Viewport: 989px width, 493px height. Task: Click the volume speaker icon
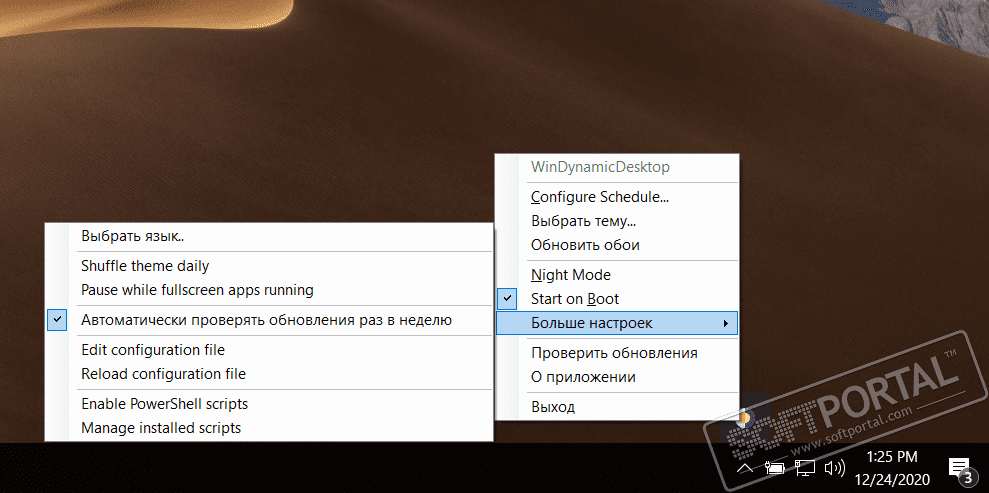(835, 468)
